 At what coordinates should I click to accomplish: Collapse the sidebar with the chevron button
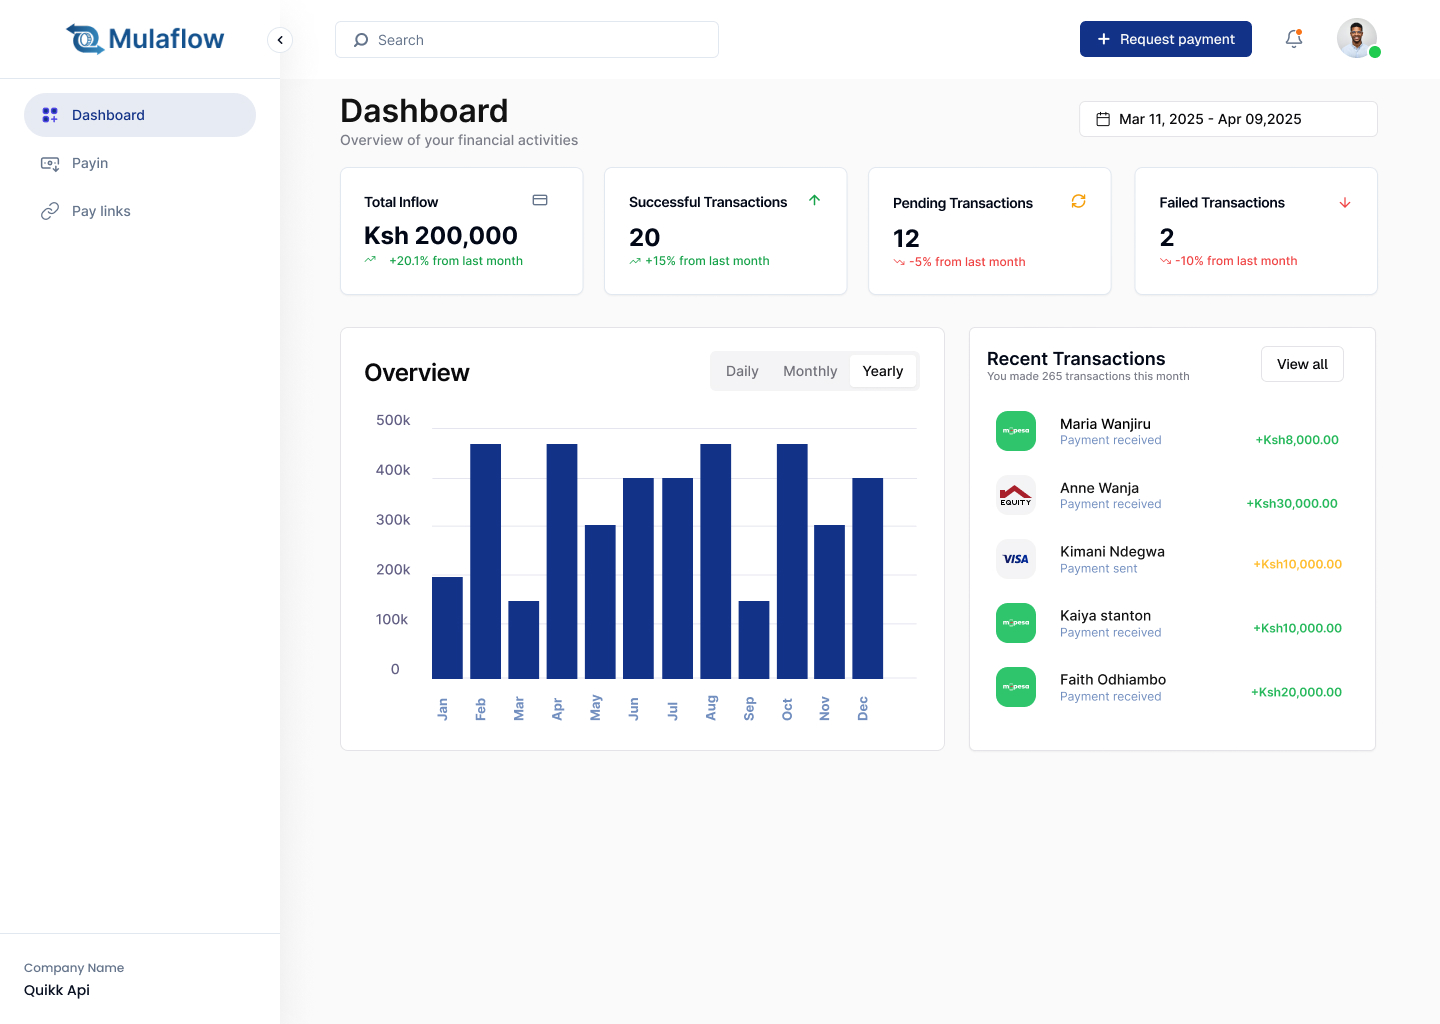(x=280, y=40)
